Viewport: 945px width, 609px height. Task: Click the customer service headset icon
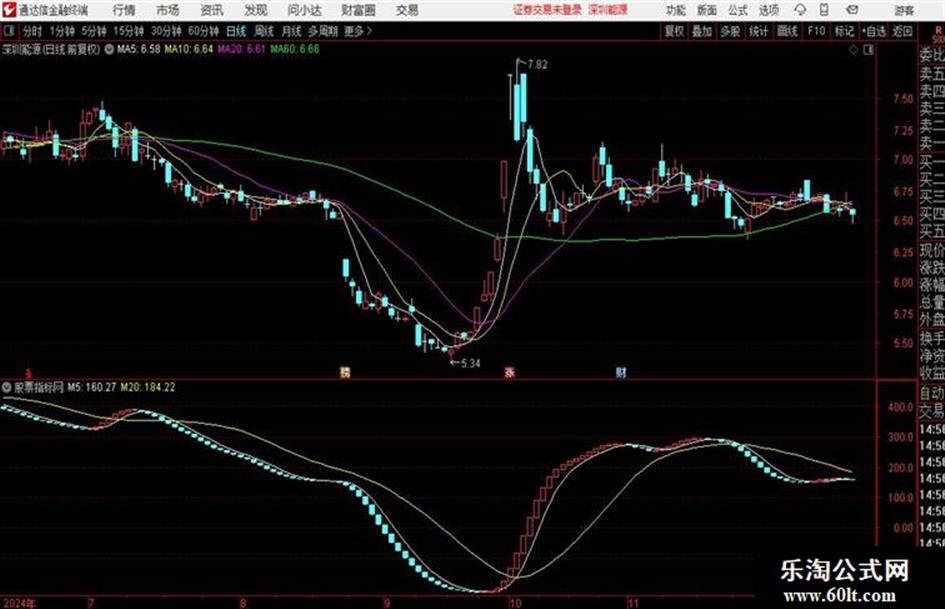click(800, 10)
